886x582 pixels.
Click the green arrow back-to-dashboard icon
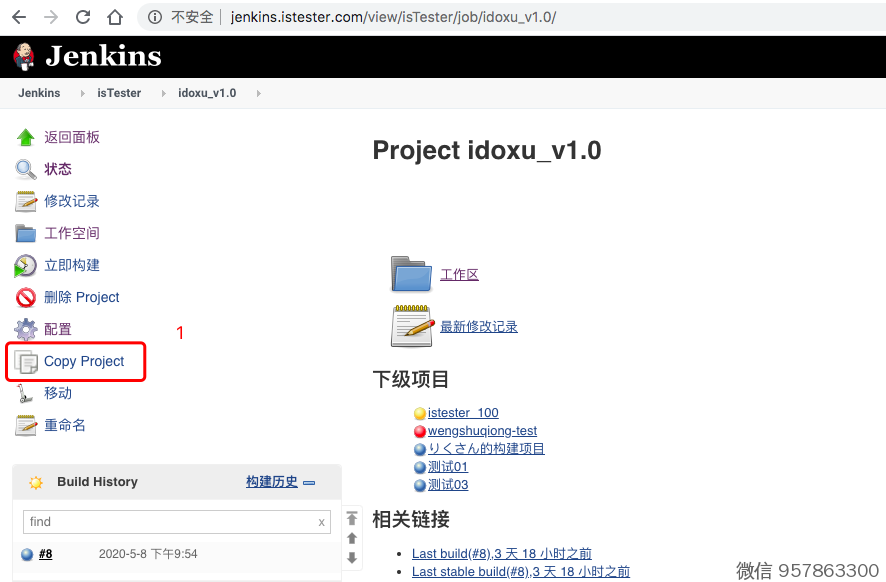(26, 137)
